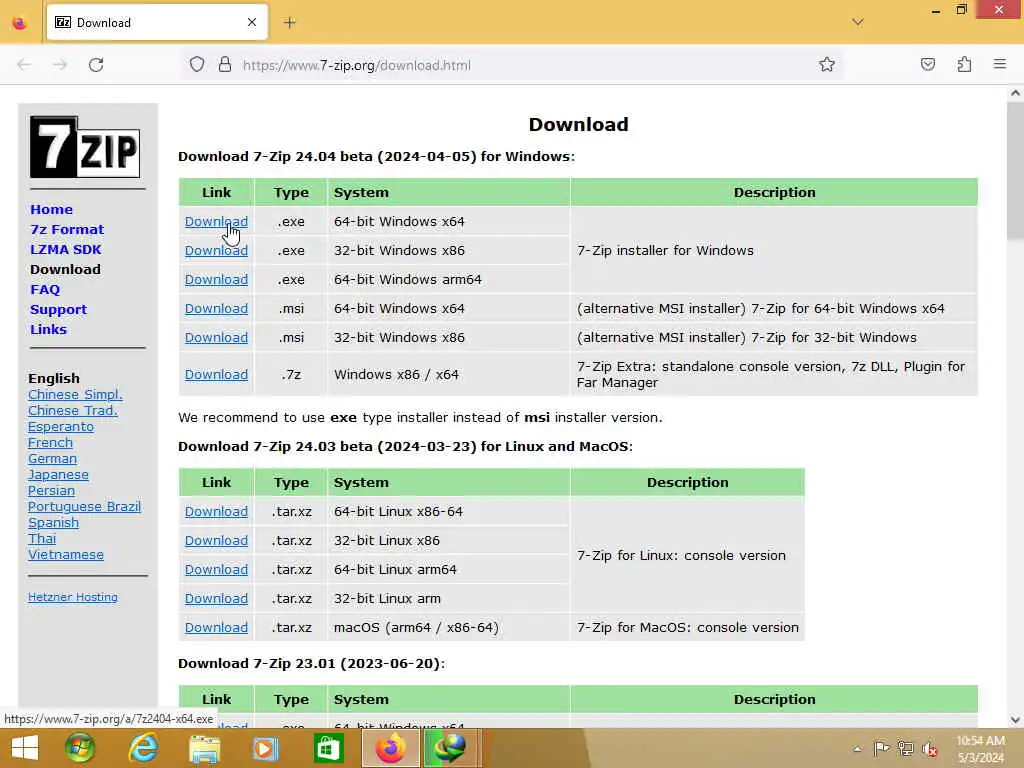Open the Hetzner Hosting link

(72, 597)
